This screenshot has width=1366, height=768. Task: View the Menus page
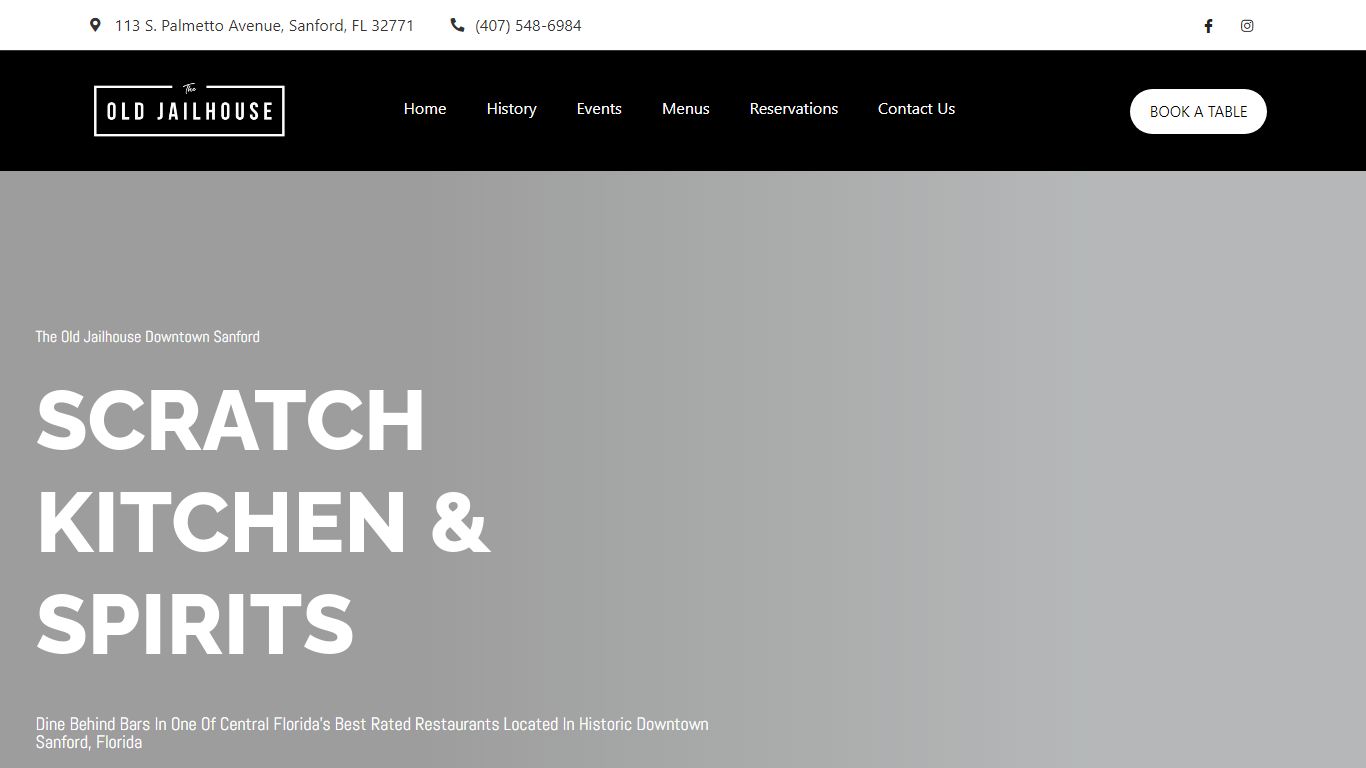tap(686, 109)
